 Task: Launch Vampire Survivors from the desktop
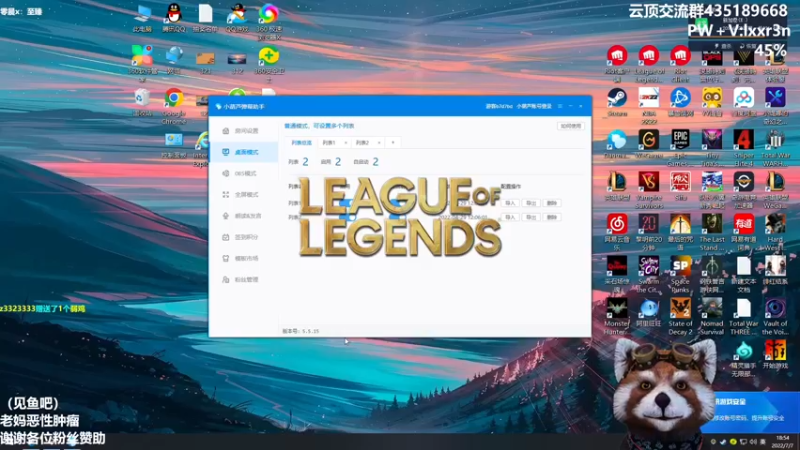coord(648,189)
